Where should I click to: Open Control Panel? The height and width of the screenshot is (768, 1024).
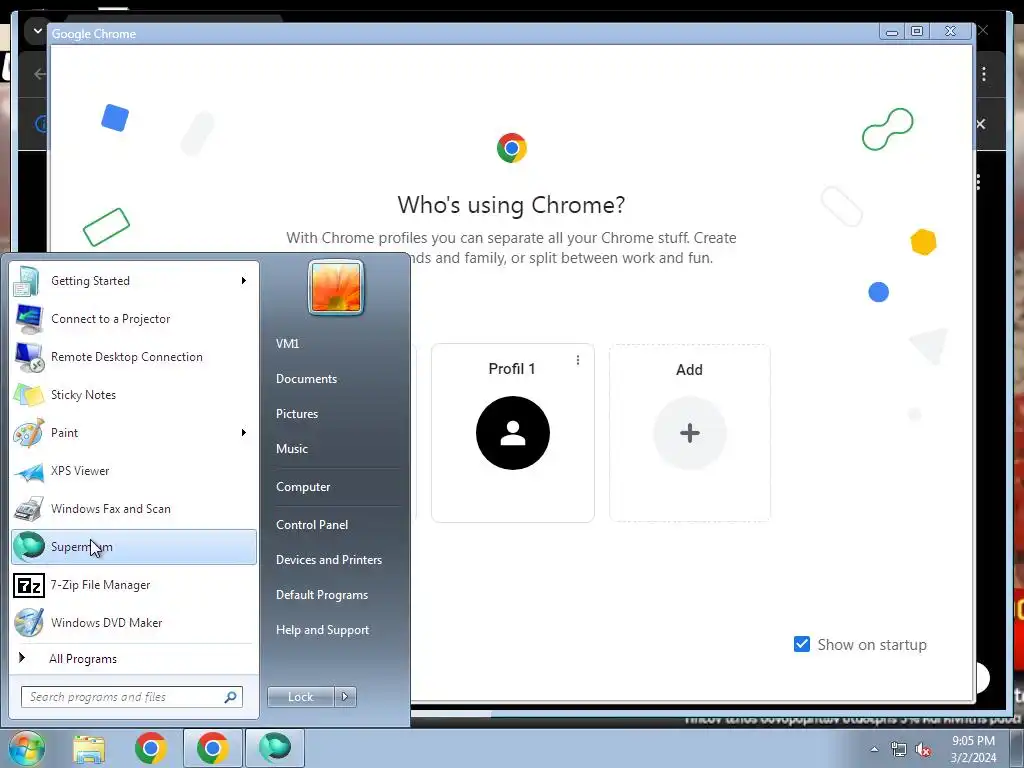click(x=312, y=525)
